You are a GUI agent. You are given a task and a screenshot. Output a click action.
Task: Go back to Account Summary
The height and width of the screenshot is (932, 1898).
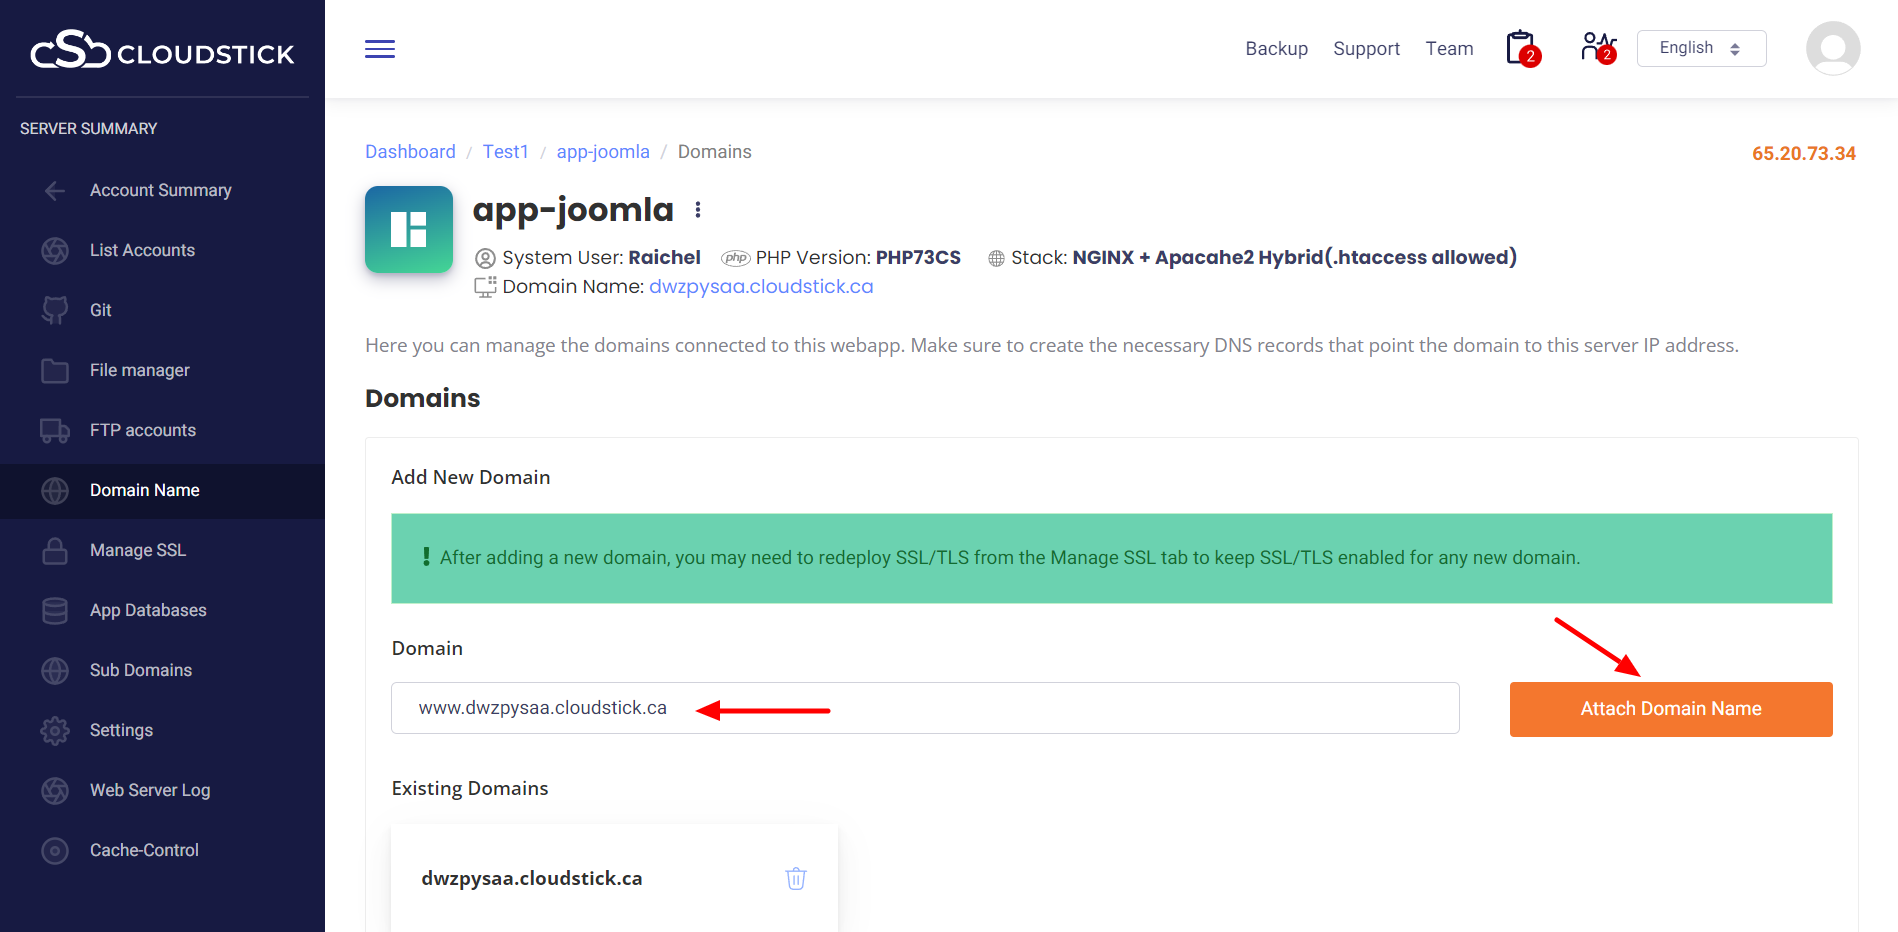click(160, 190)
